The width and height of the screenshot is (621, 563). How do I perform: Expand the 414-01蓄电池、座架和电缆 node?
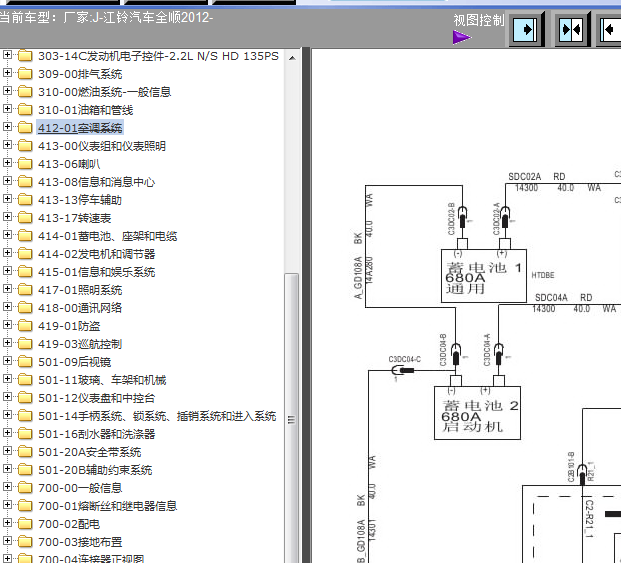point(7,235)
